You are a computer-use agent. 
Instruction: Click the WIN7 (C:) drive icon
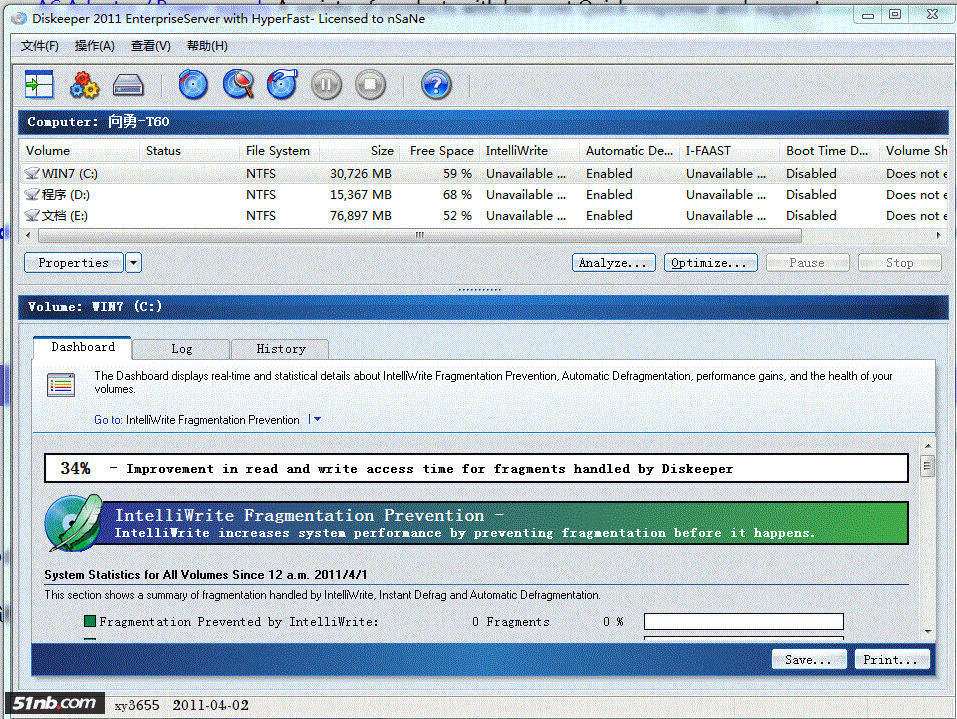tap(32, 174)
